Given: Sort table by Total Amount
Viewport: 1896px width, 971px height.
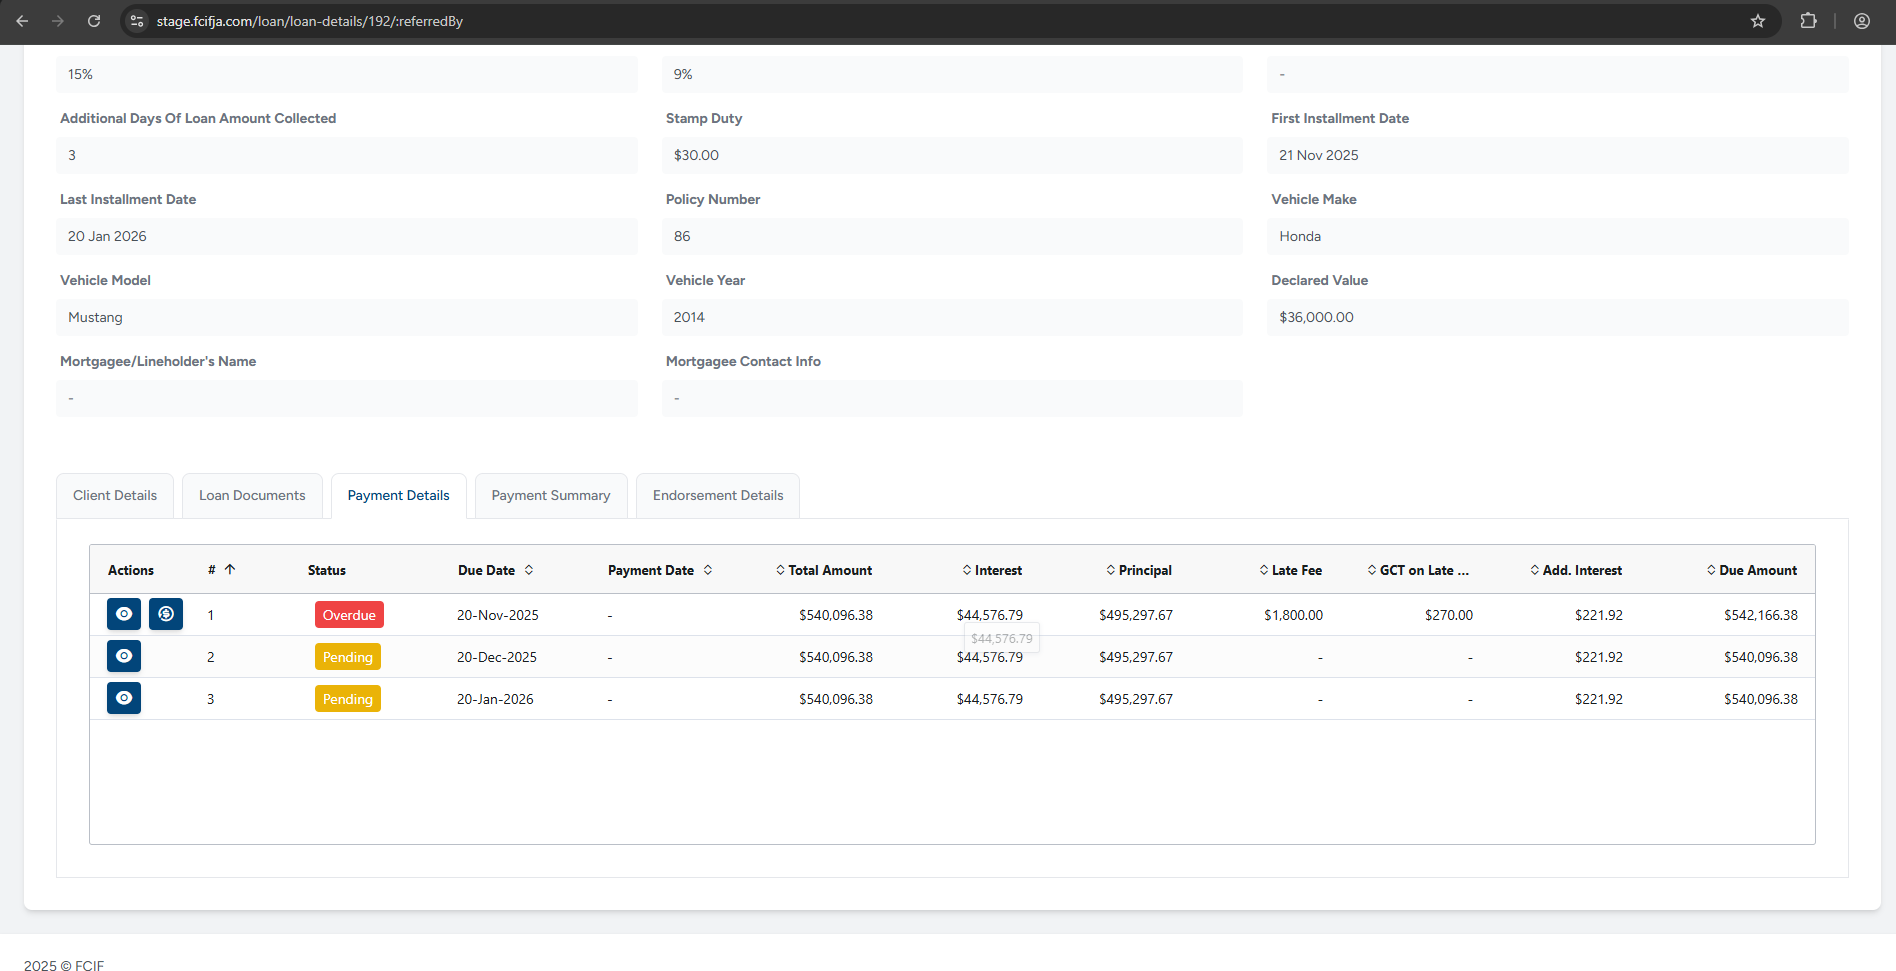Looking at the screenshot, I should pyautogui.click(x=780, y=570).
